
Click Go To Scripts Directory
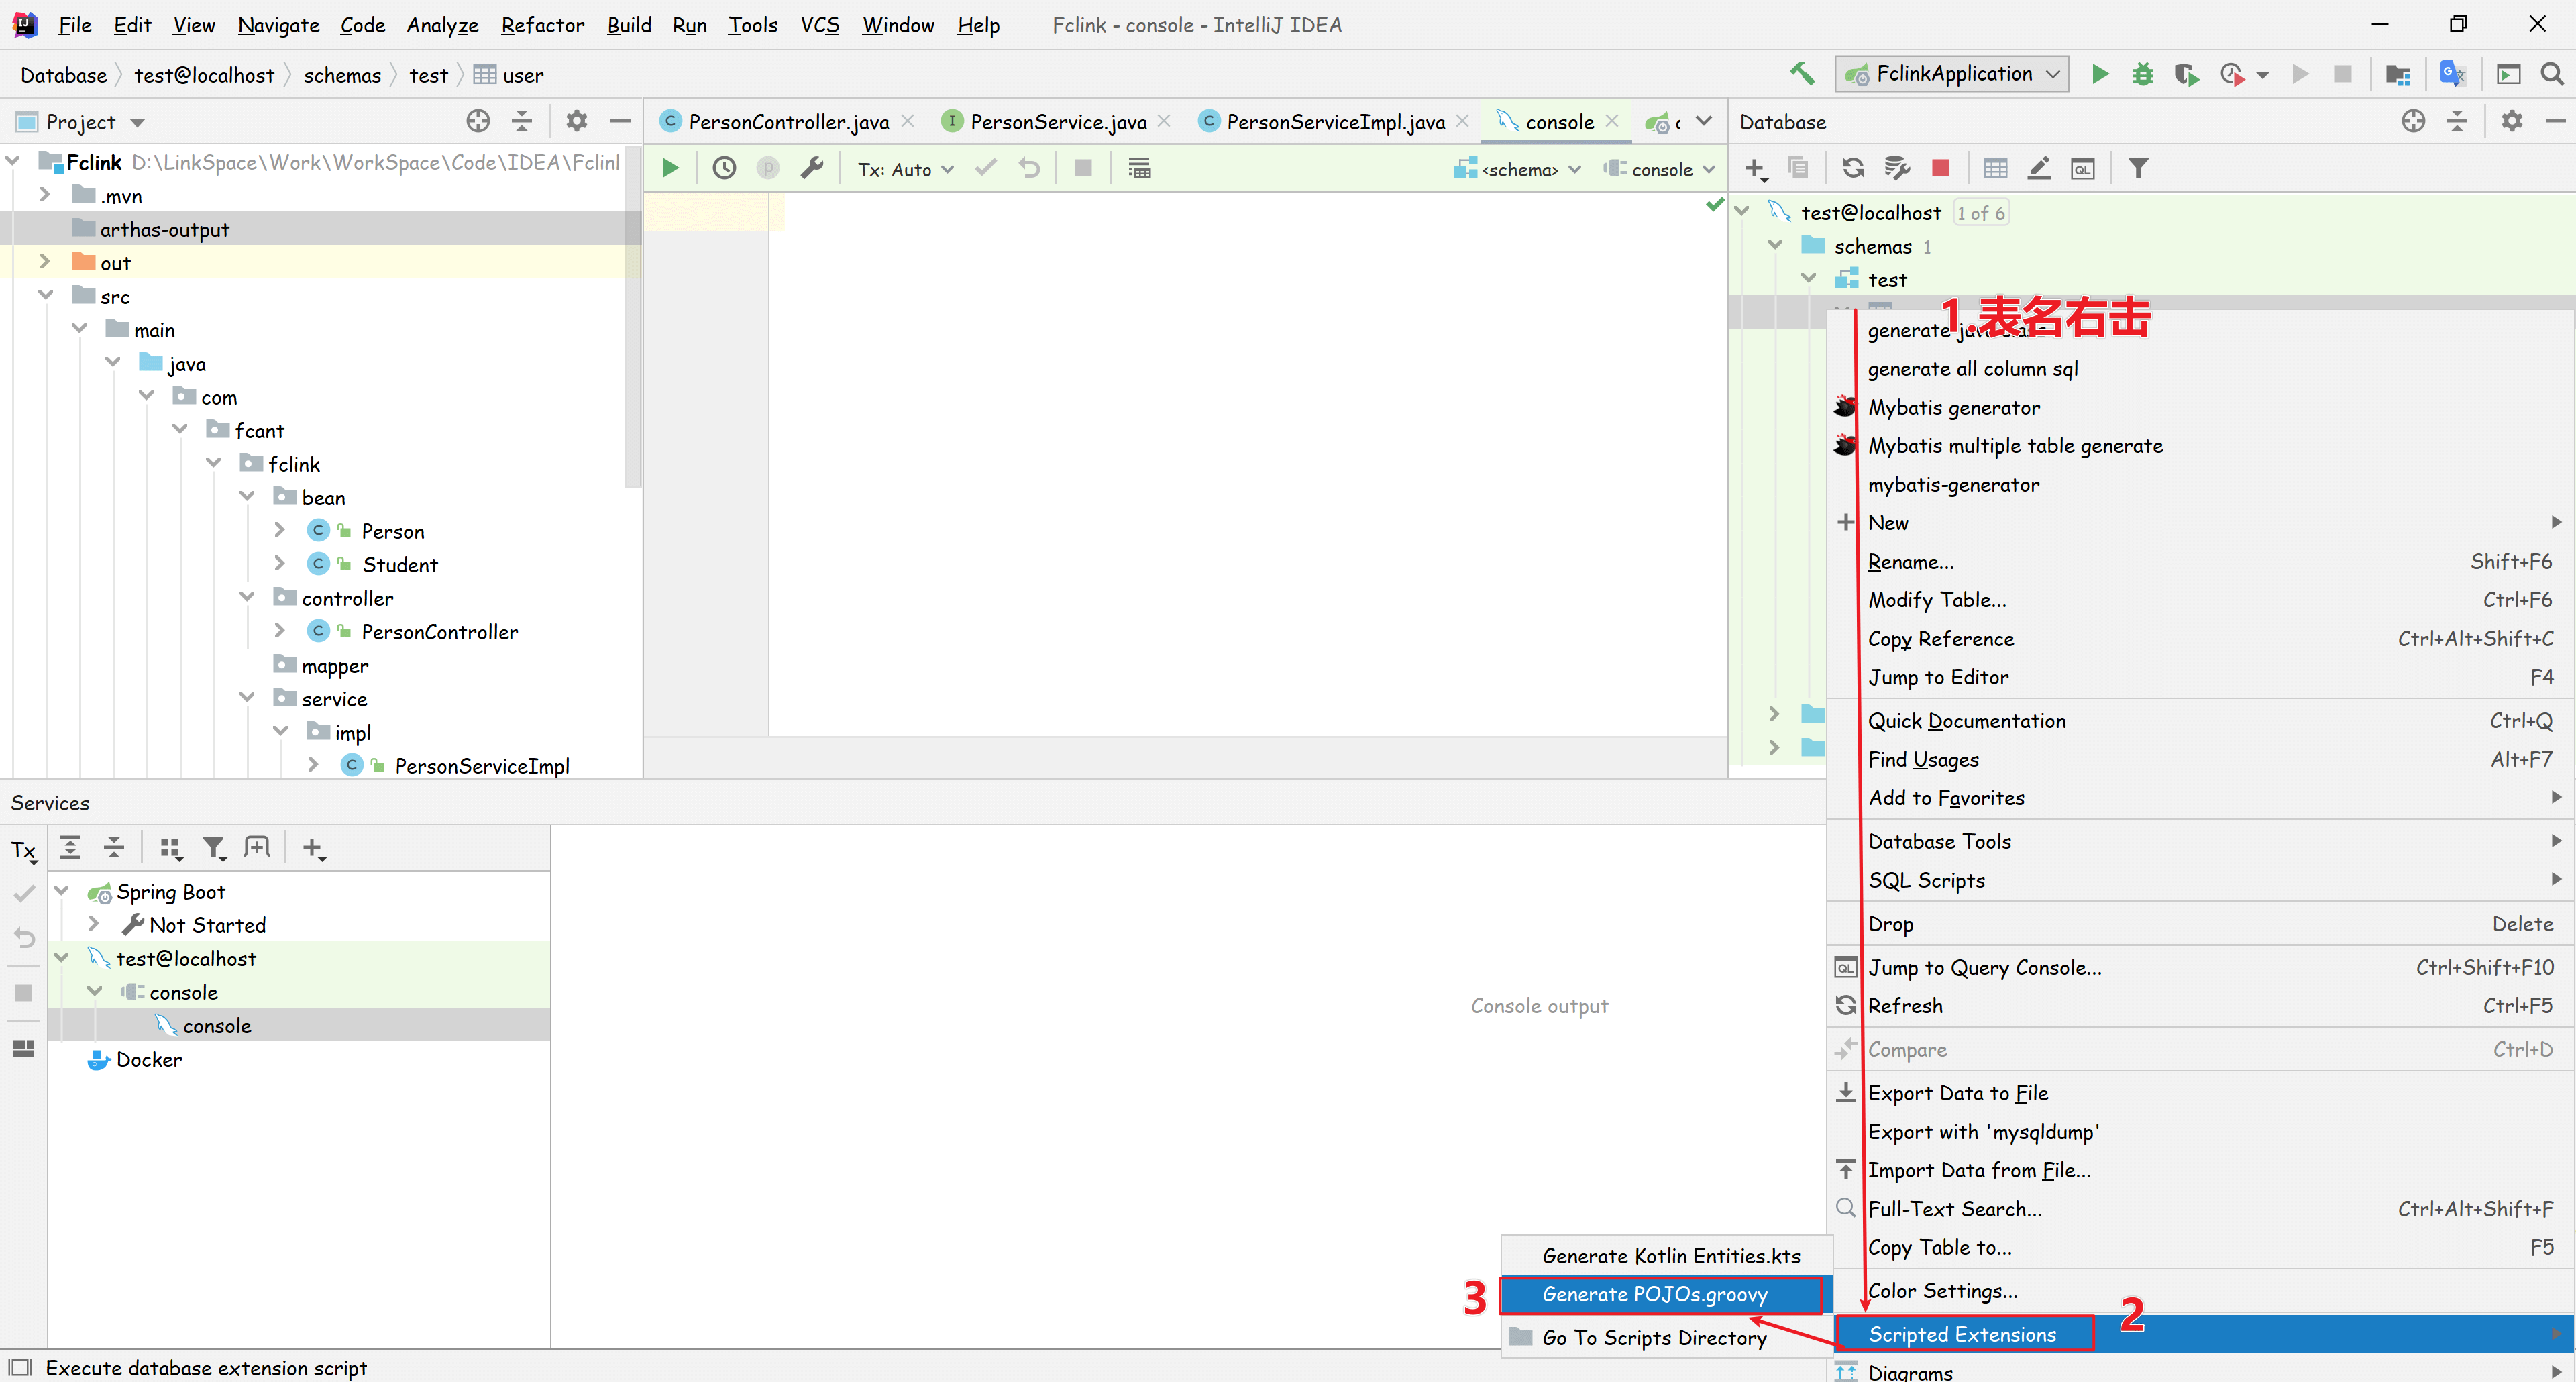point(1654,1337)
